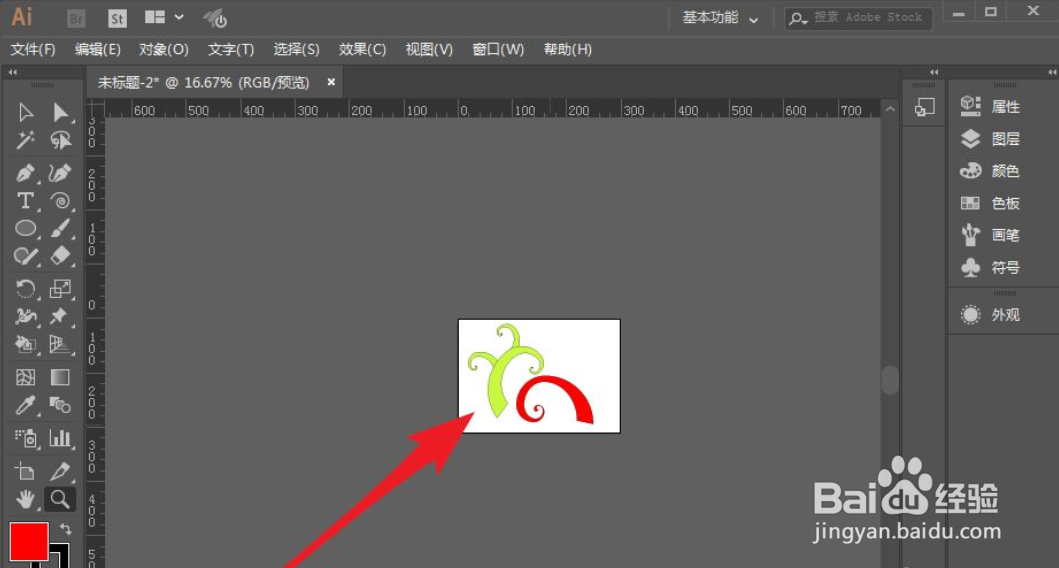
Task: Select the Perspective Grid tool
Action: pyautogui.click(x=60, y=344)
